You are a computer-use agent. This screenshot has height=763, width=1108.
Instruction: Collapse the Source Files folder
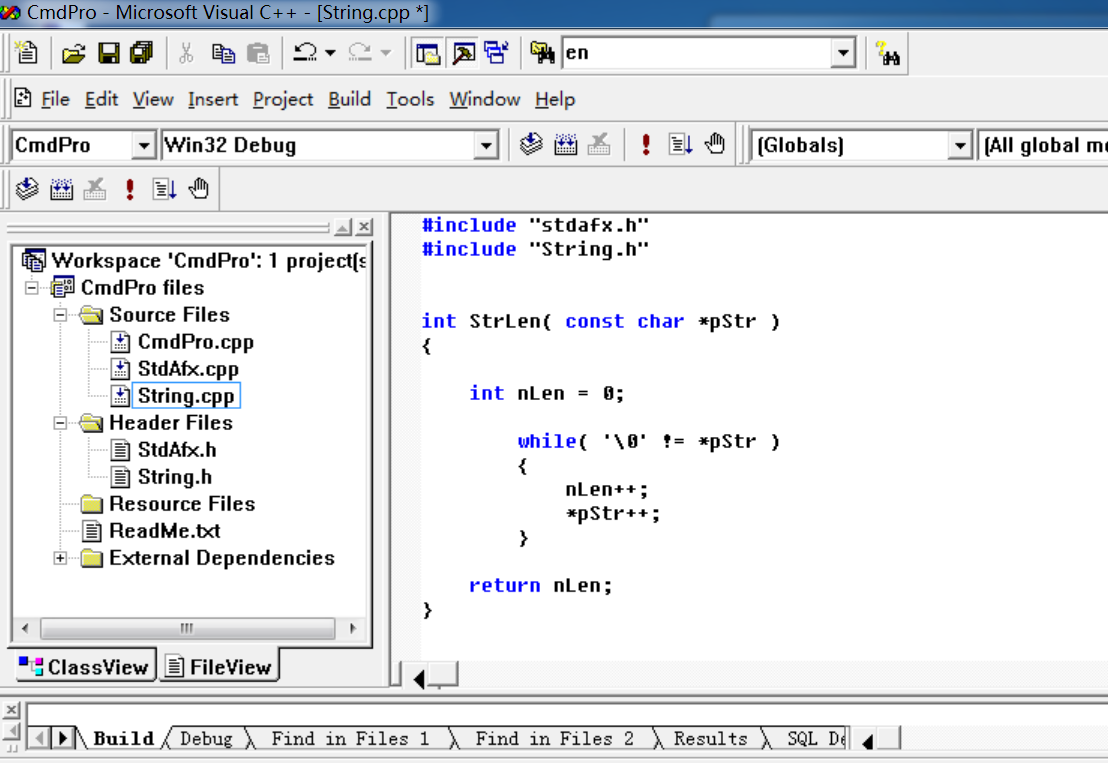coord(61,314)
